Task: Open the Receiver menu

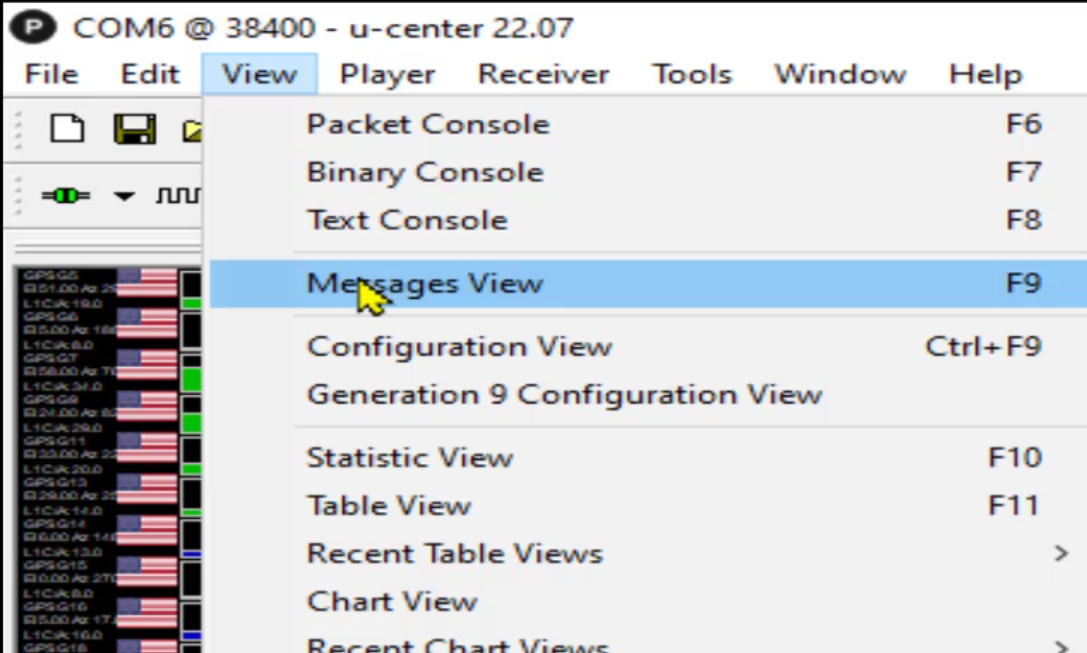Action: (x=542, y=73)
